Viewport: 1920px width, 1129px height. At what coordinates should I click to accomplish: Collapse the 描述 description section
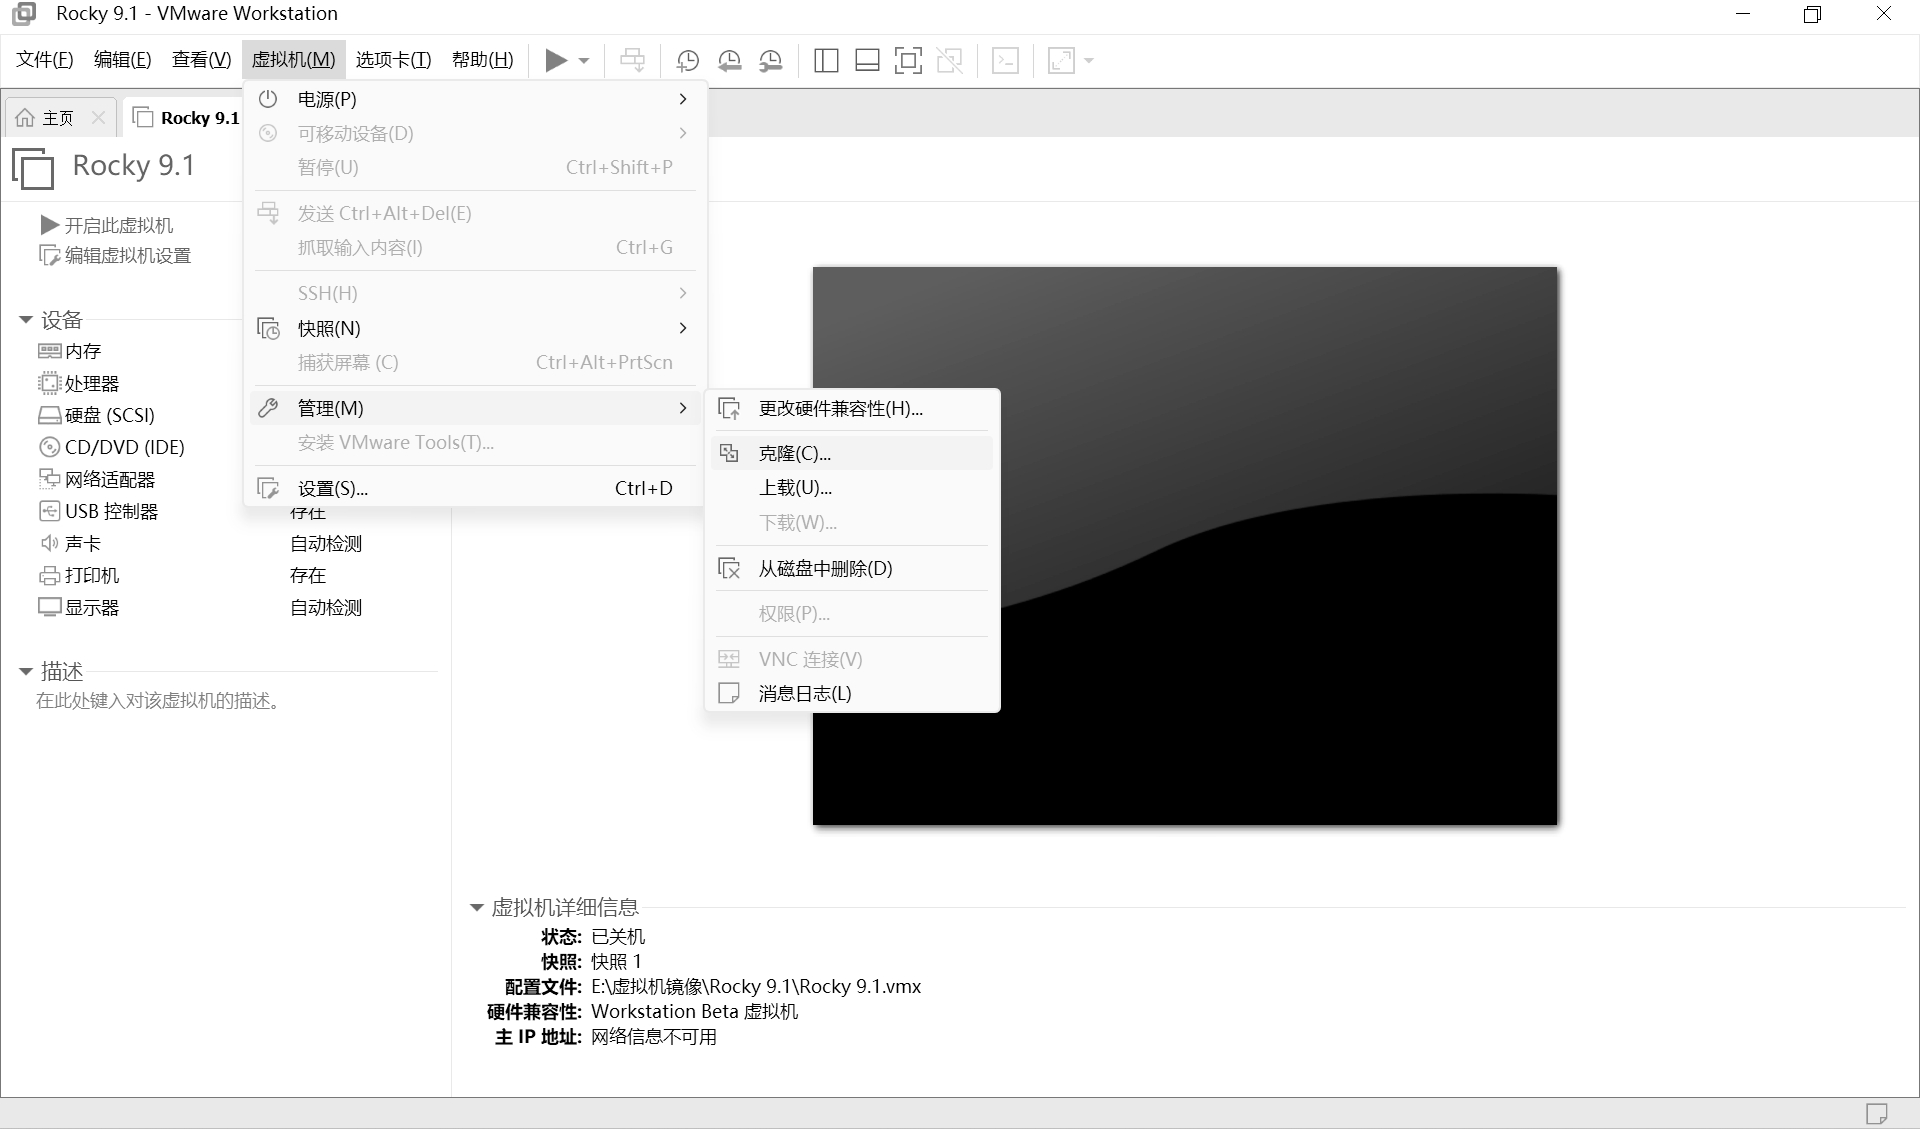click(26, 672)
